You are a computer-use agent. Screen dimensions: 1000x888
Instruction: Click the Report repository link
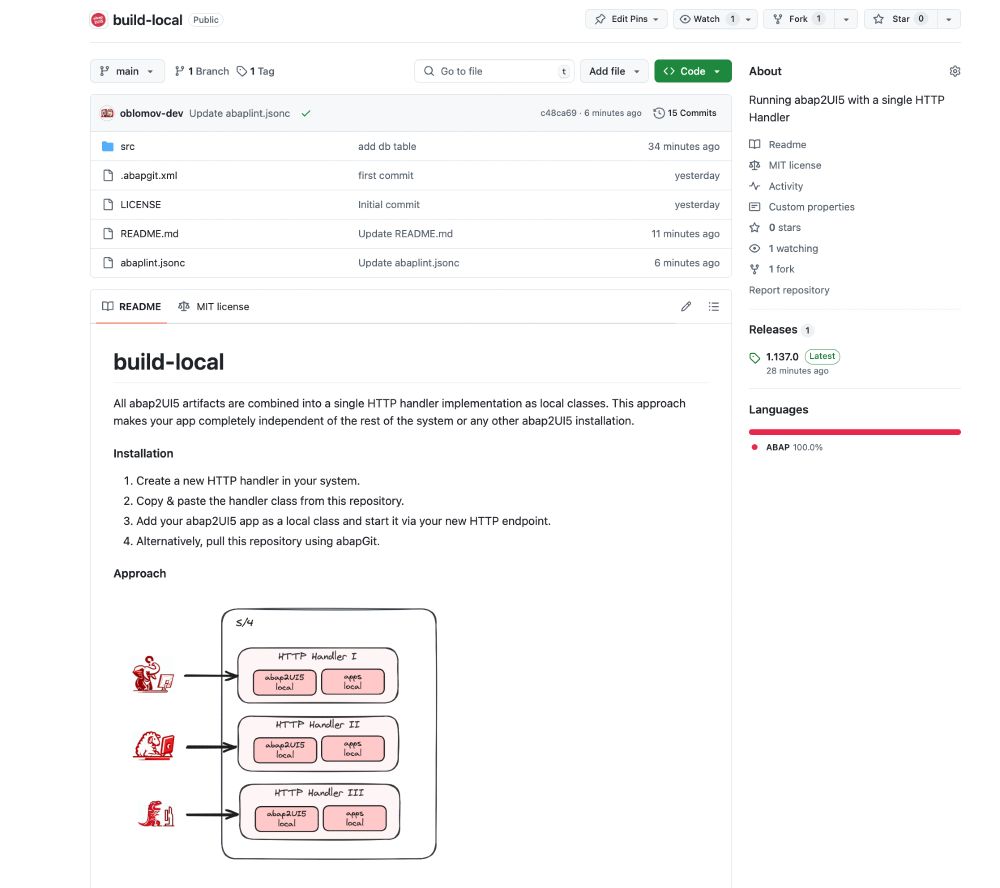789,290
